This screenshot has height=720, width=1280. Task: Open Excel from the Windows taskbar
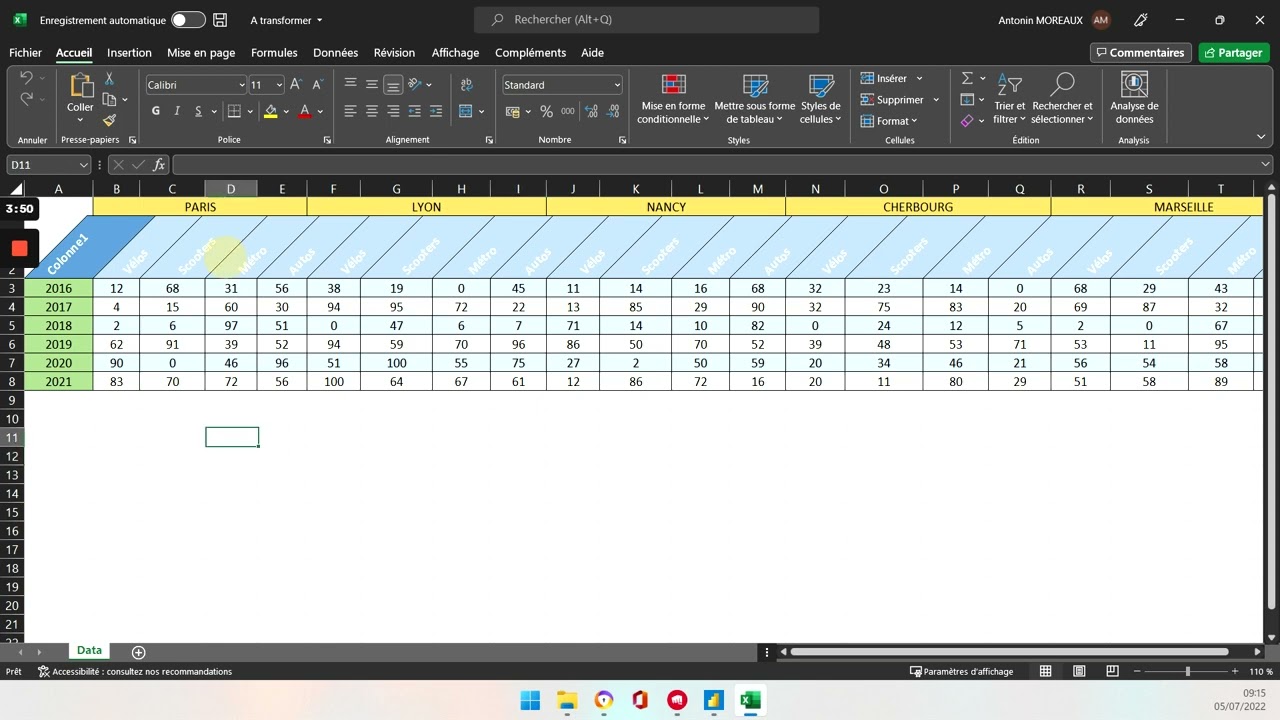749,700
